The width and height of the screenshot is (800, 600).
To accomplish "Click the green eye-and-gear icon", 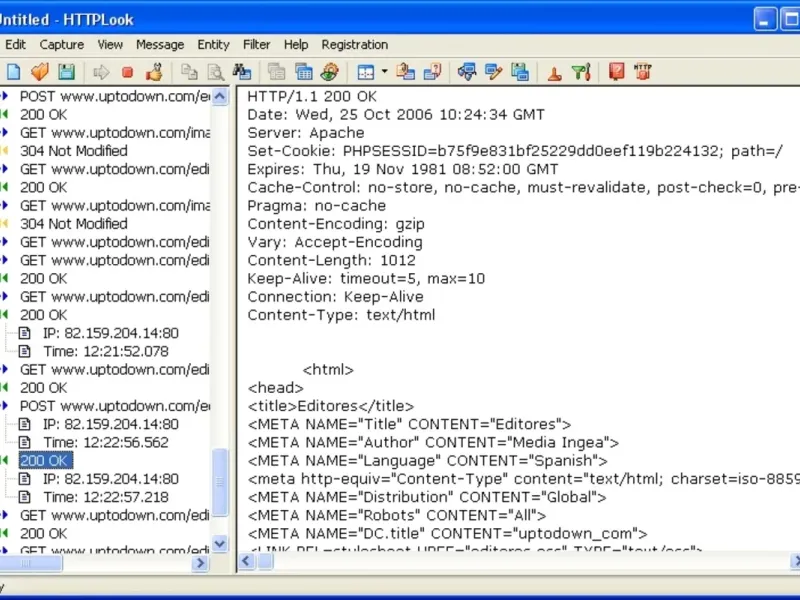I will pos(330,72).
